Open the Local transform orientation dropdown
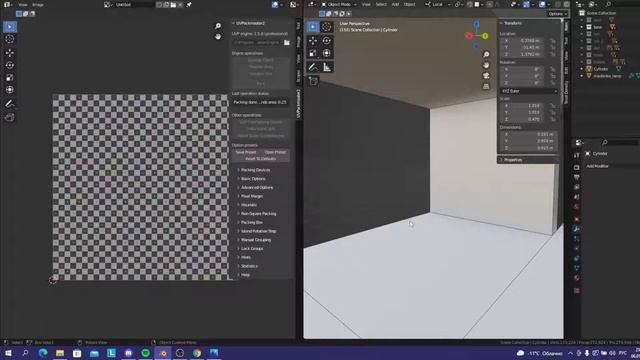This screenshot has width=640, height=360. point(437,4)
